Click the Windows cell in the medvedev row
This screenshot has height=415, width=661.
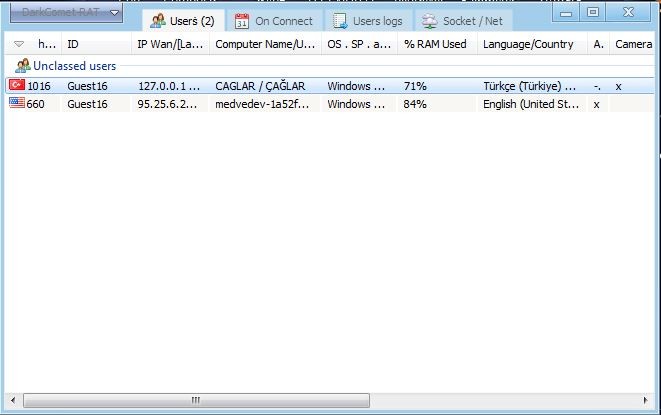pyautogui.click(x=356, y=104)
